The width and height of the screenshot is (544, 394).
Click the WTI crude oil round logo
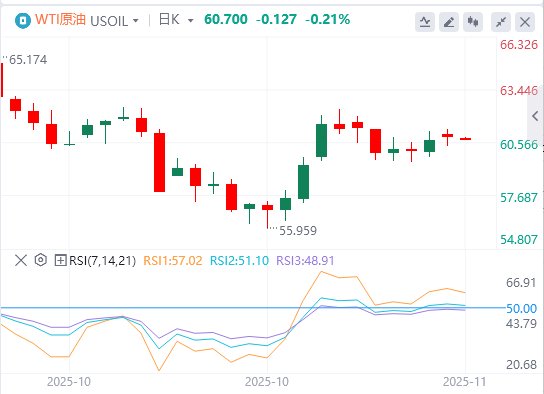[x=23, y=21]
